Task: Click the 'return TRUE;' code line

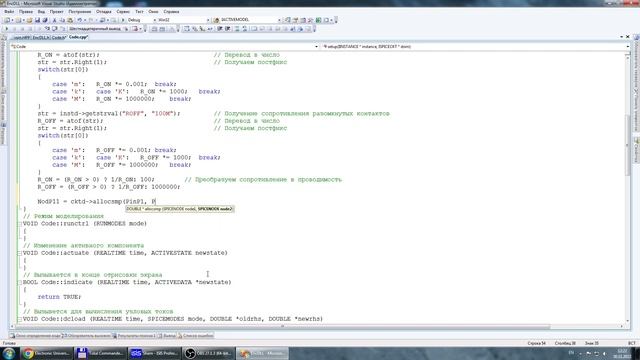Action: point(59,297)
